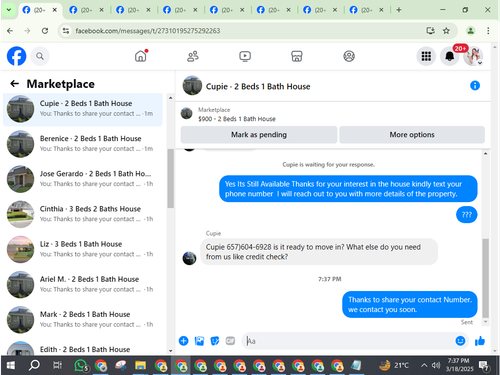The image size is (500, 375).
Task: Click the chat messages scrollbar
Action: tap(486, 278)
